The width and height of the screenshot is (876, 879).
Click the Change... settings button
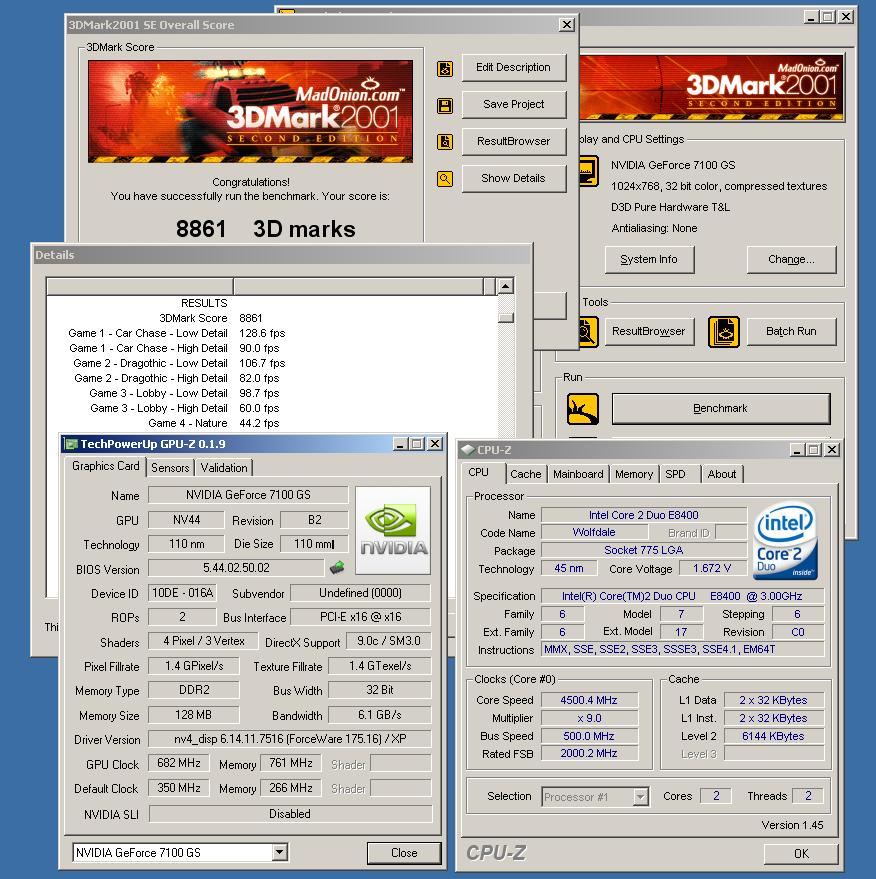(791, 260)
